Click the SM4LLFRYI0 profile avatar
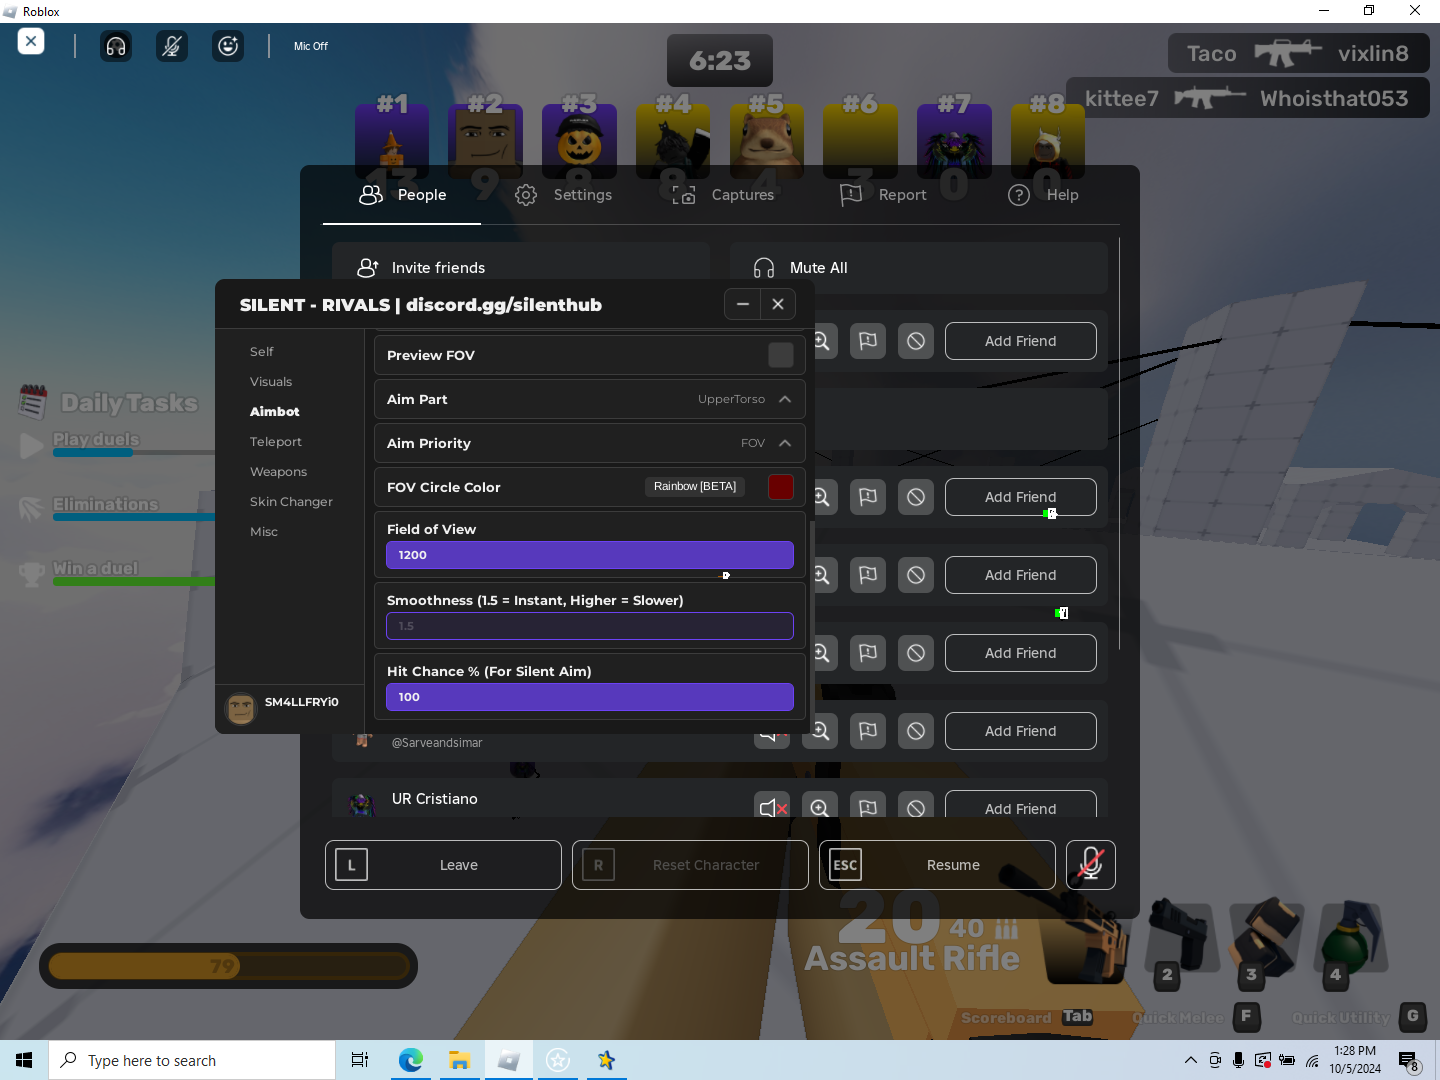 coord(241,708)
